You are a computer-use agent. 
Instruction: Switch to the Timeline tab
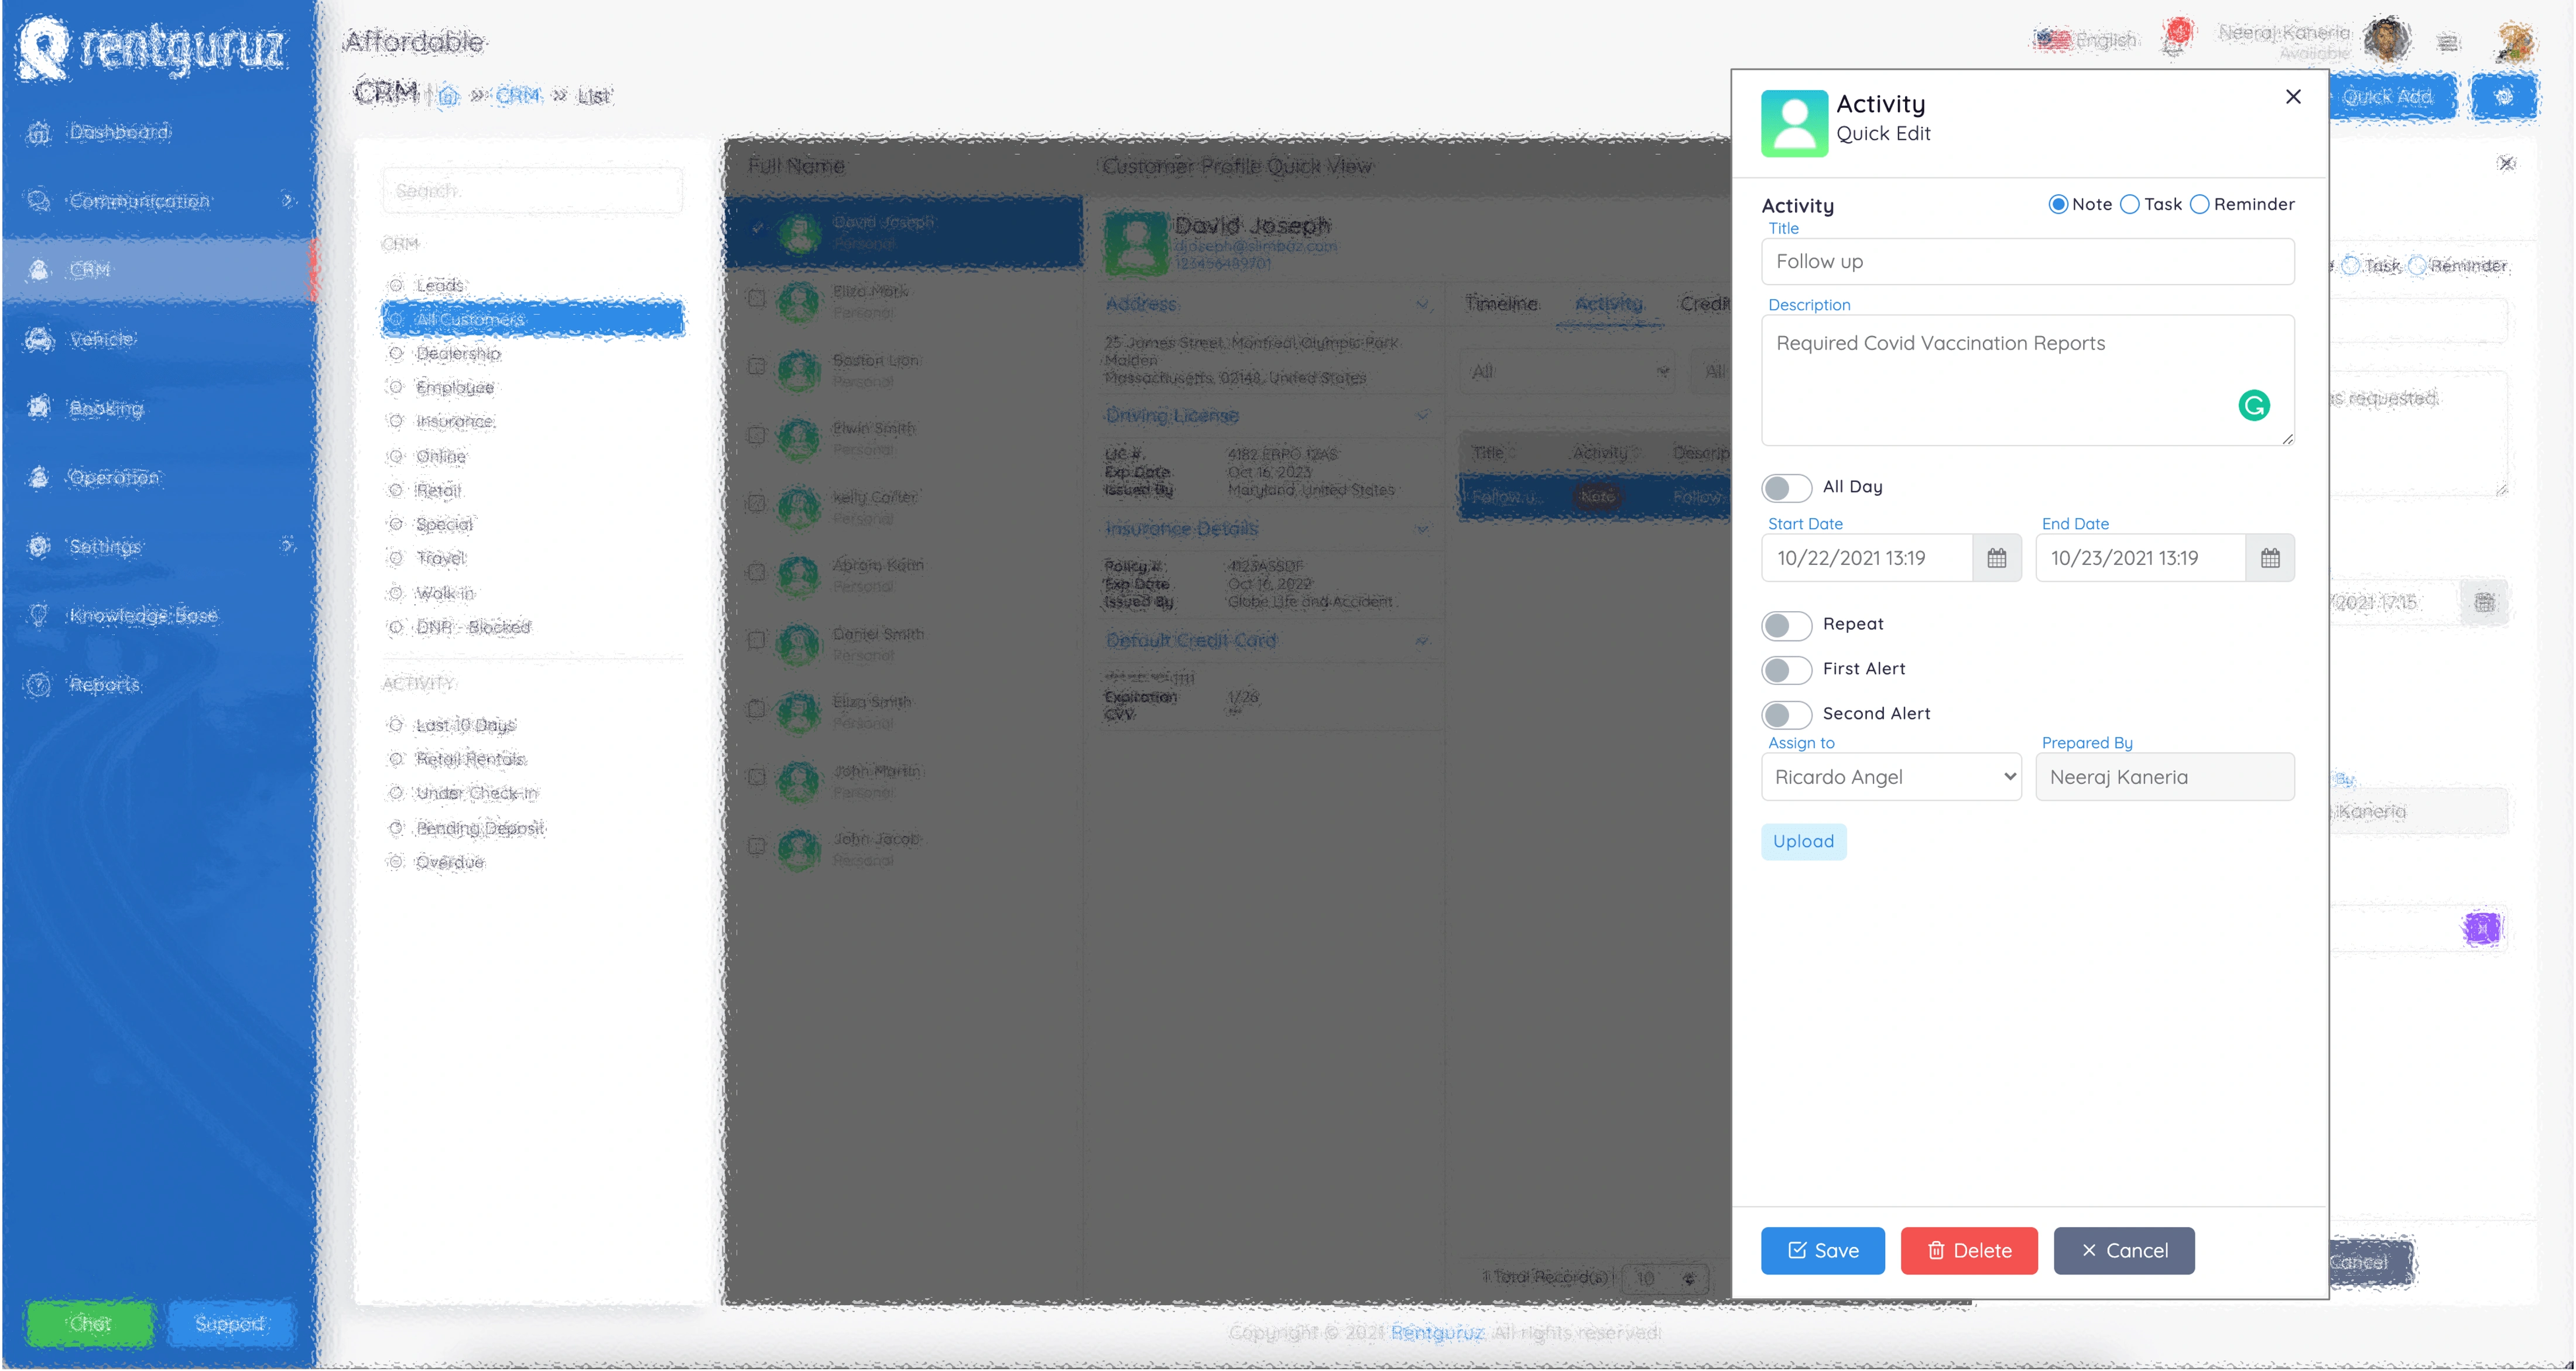click(x=1501, y=303)
